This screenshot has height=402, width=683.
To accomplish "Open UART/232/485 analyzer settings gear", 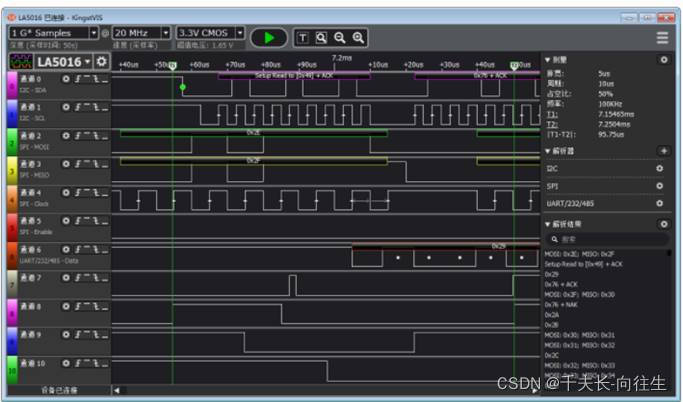I will click(x=660, y=203).
